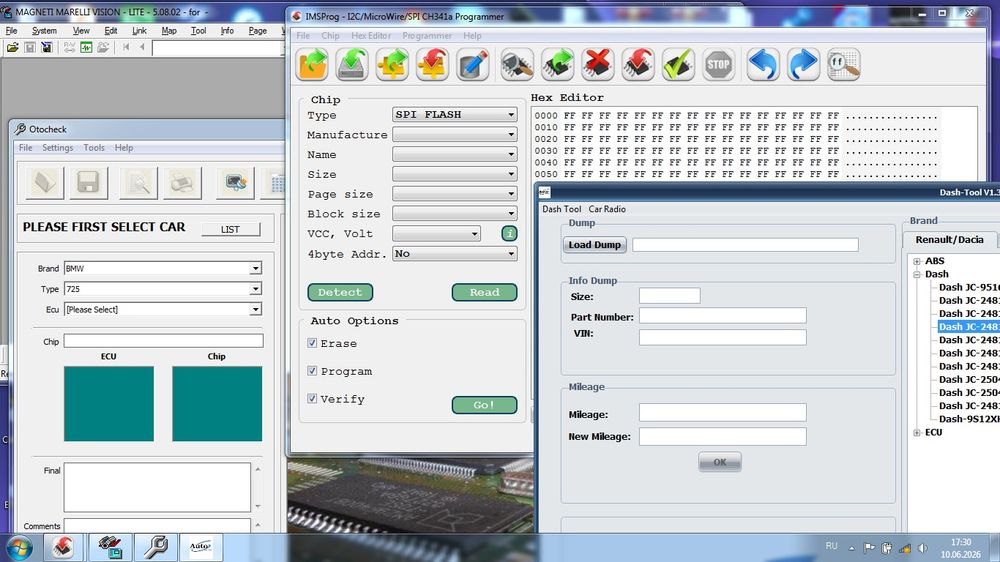Click VIN input field

723,337
